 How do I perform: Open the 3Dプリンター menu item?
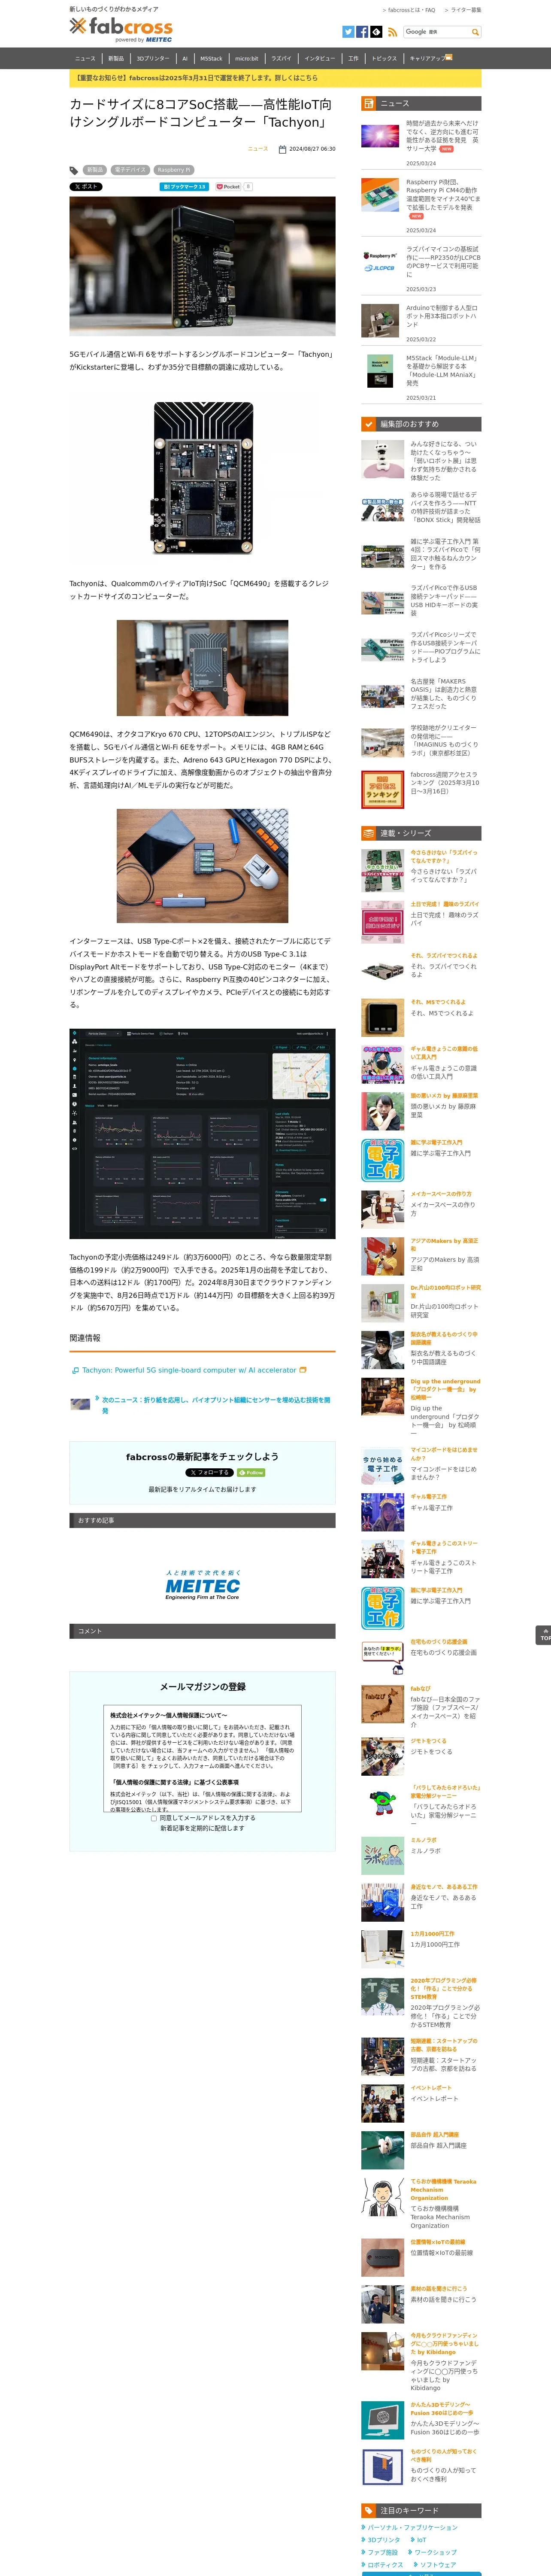click(x=153, y=59)
